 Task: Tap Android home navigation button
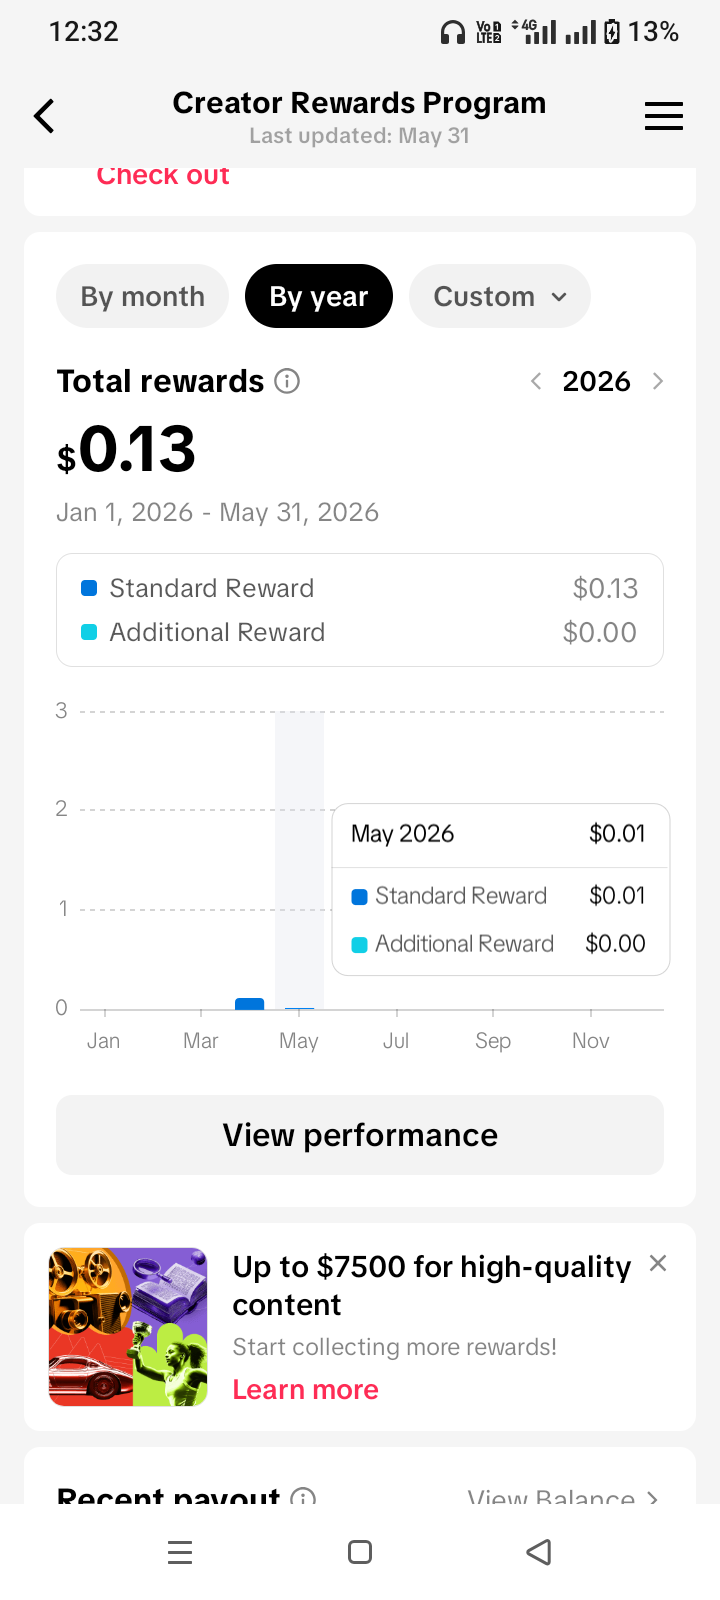[x=360, y=1552]
